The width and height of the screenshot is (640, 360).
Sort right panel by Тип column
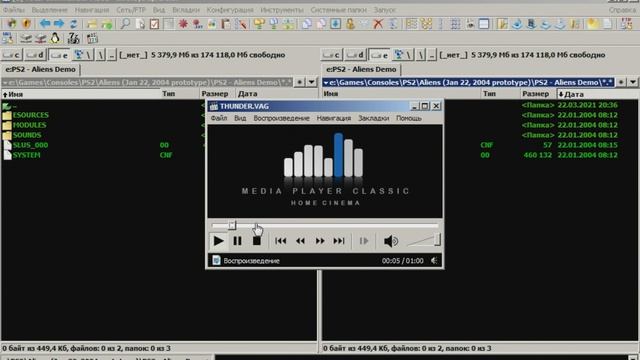click(501, 94)
